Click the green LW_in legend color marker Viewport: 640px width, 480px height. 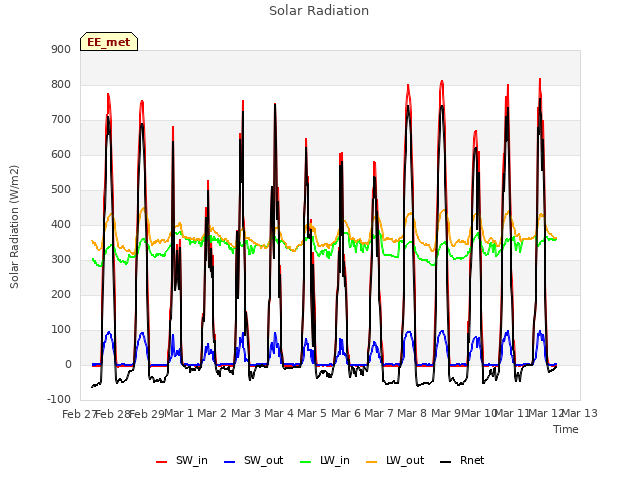(306, 462)
